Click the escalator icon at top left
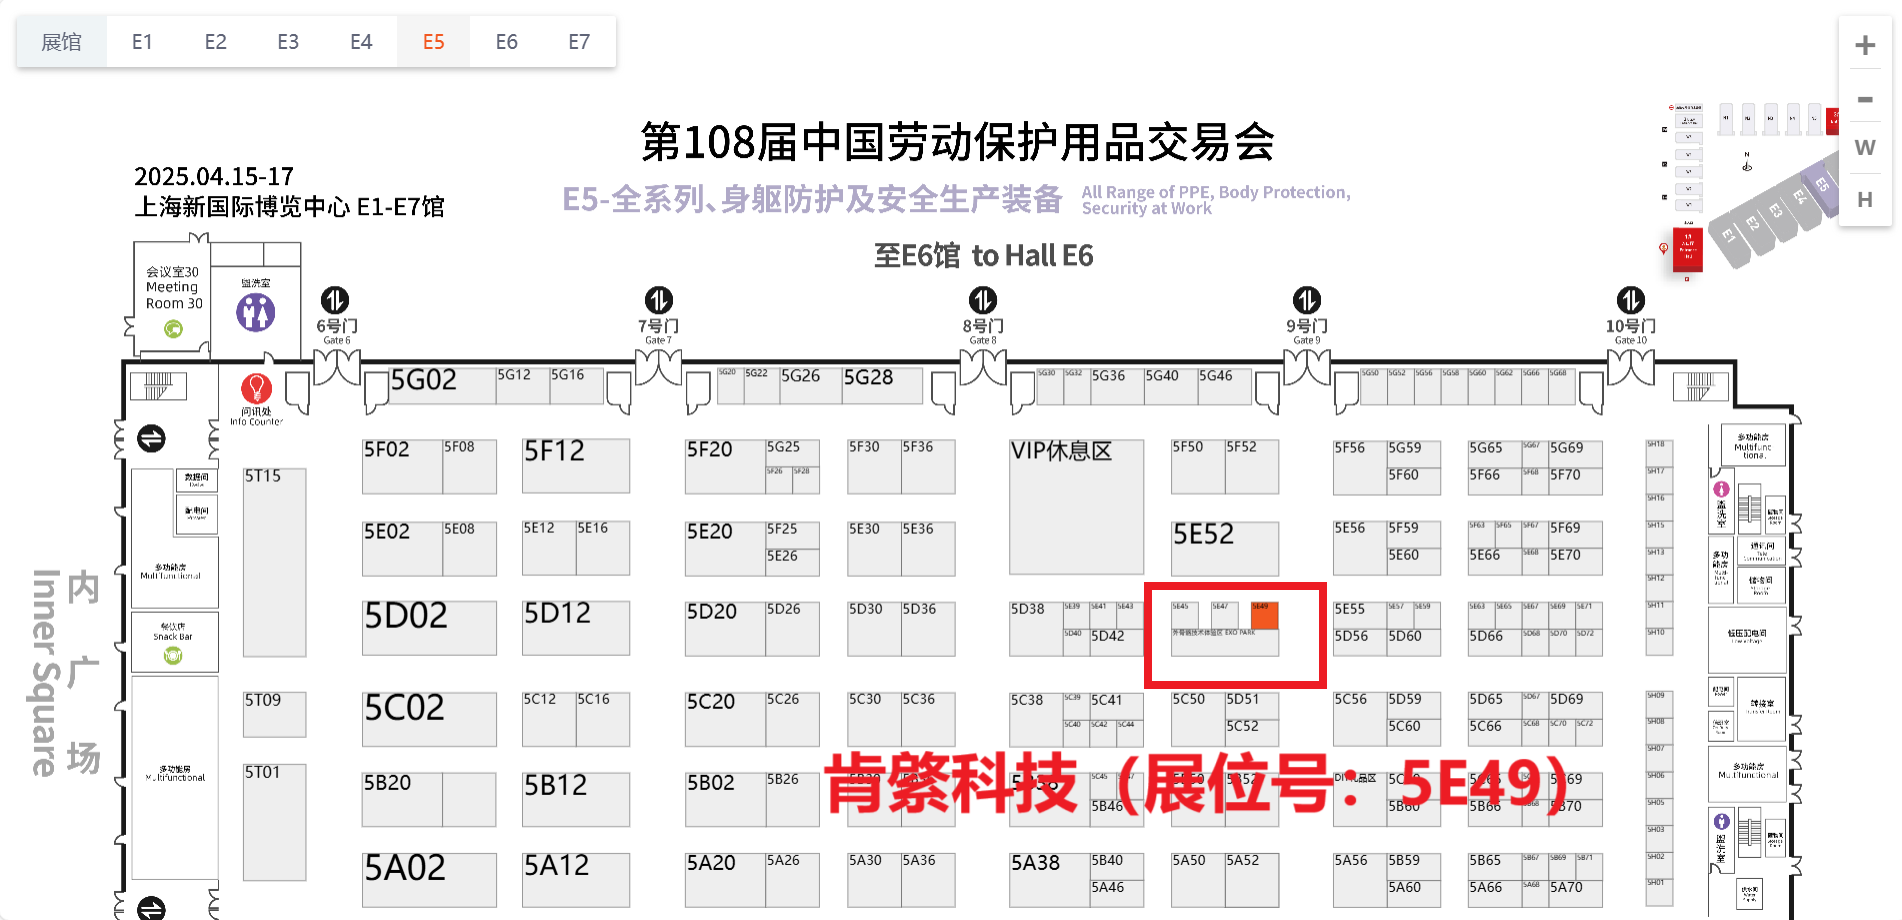Screen dimensions: 1902x920 point(152,438)
